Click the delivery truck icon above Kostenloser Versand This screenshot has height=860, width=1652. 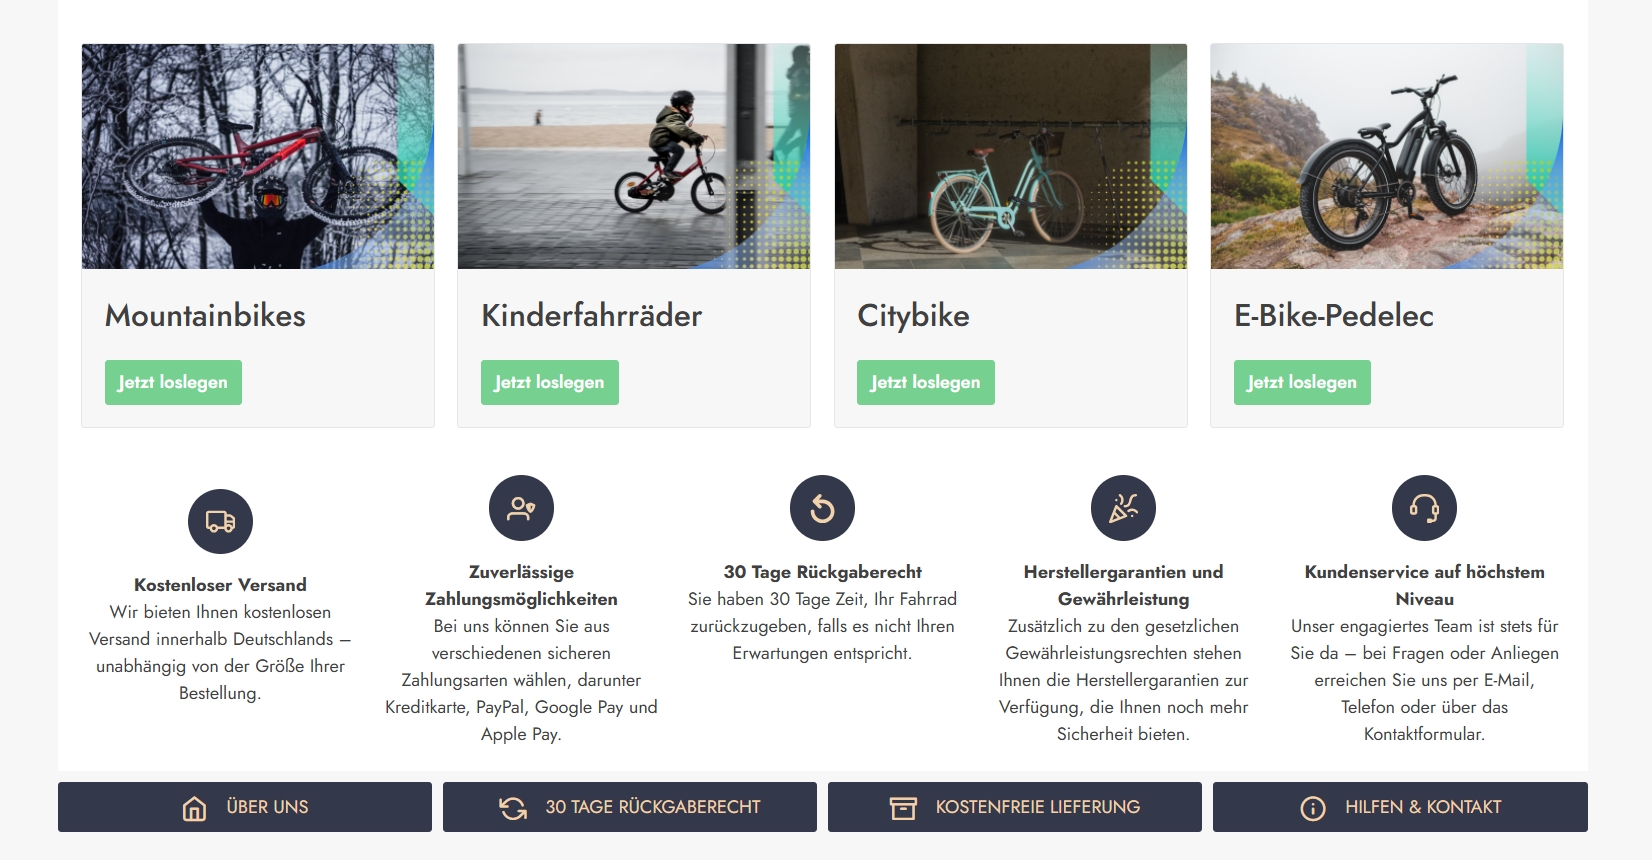point(220,521)
